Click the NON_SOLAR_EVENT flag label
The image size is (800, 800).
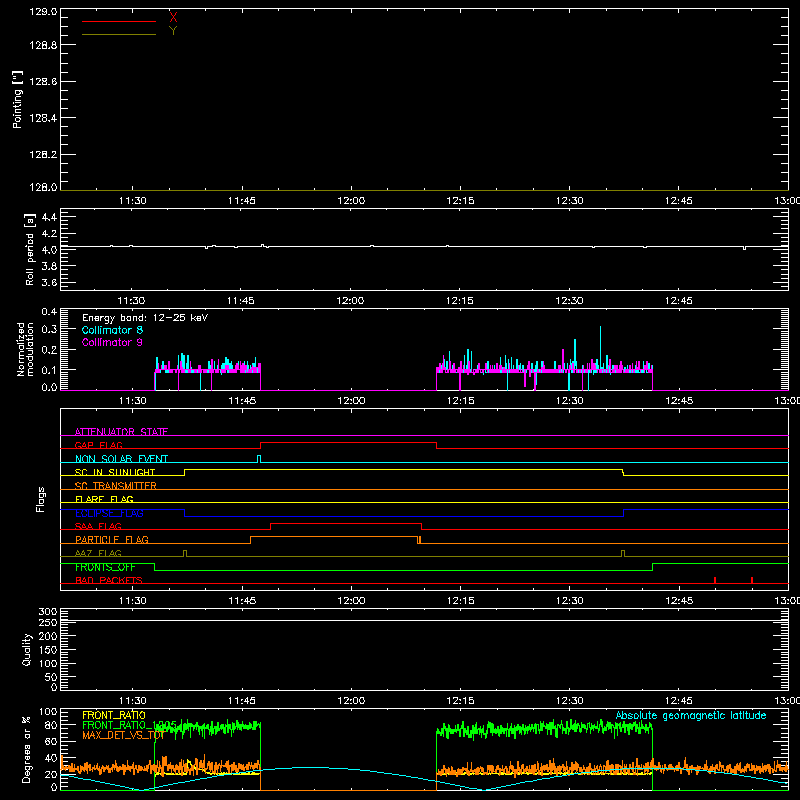[x=121, y=459]
